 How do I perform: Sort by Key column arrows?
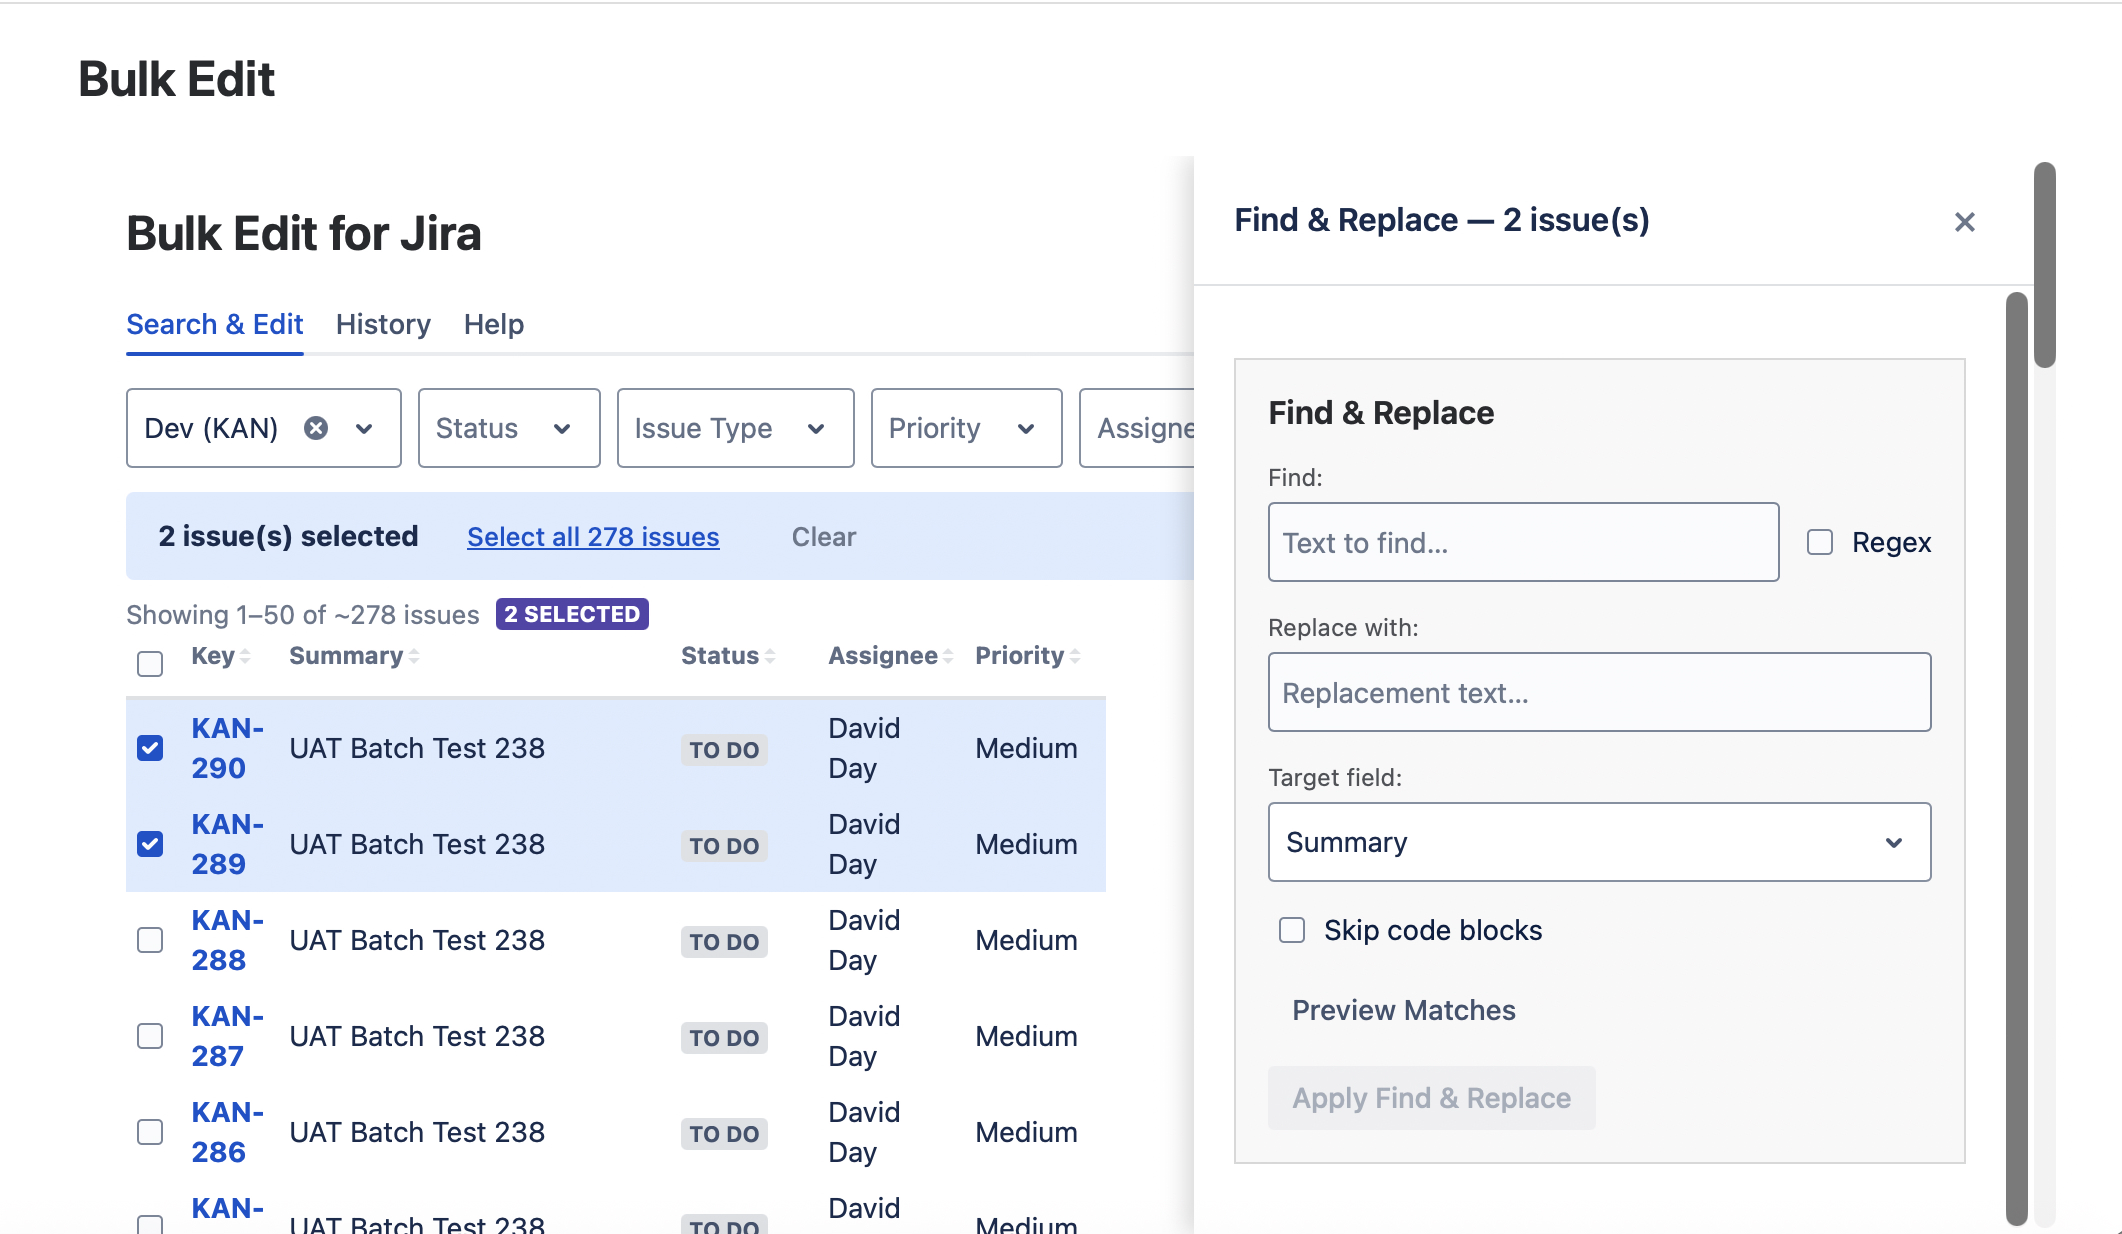245,656
